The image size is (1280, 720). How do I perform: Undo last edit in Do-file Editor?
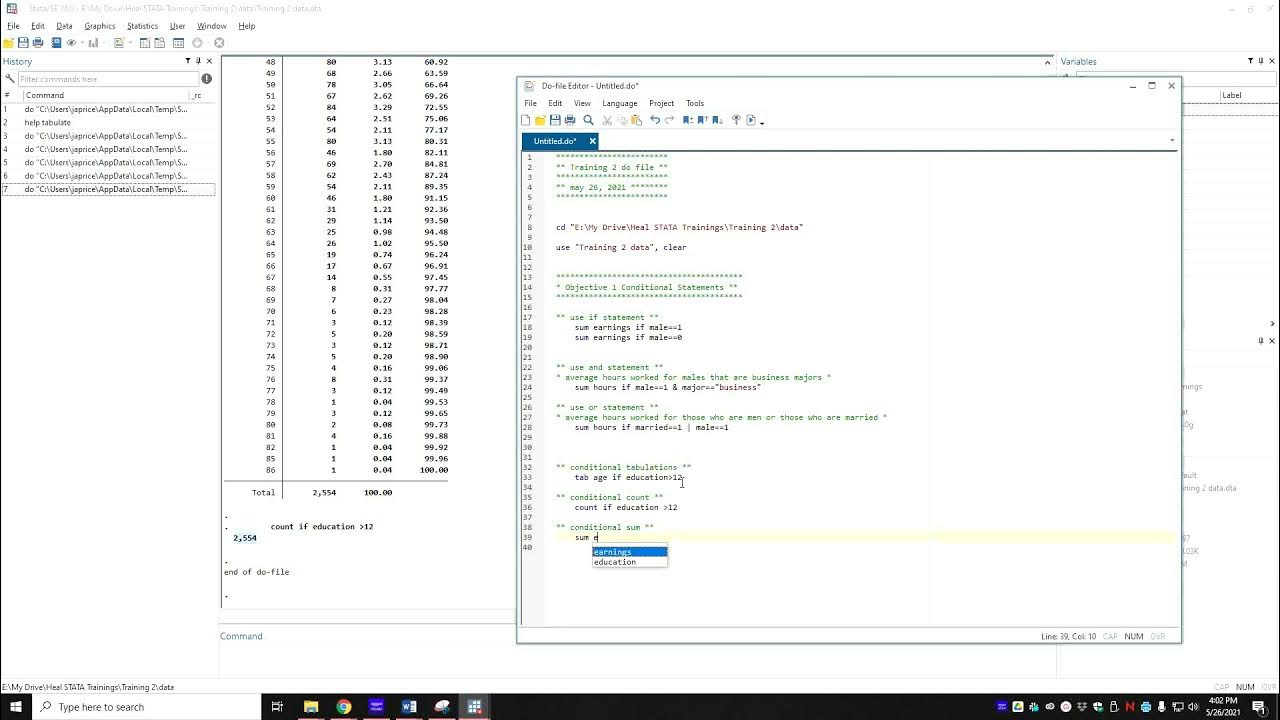(x=655, y=120)
